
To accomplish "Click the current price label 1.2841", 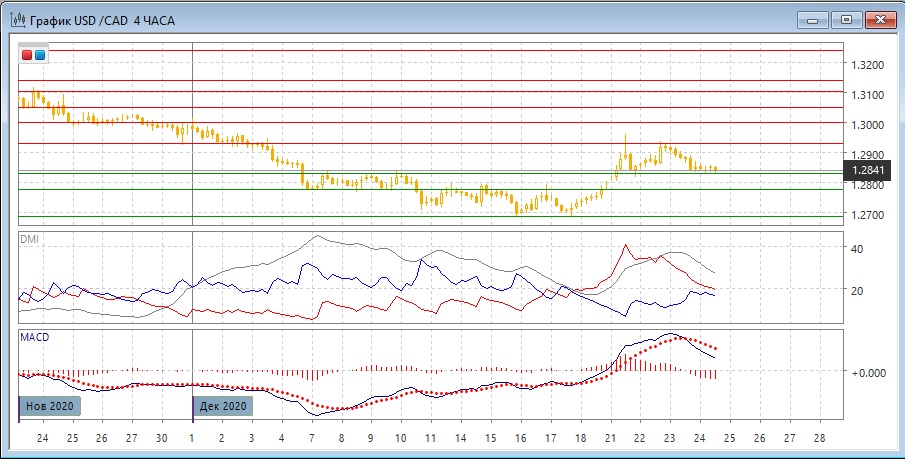I will click(868, 170).
